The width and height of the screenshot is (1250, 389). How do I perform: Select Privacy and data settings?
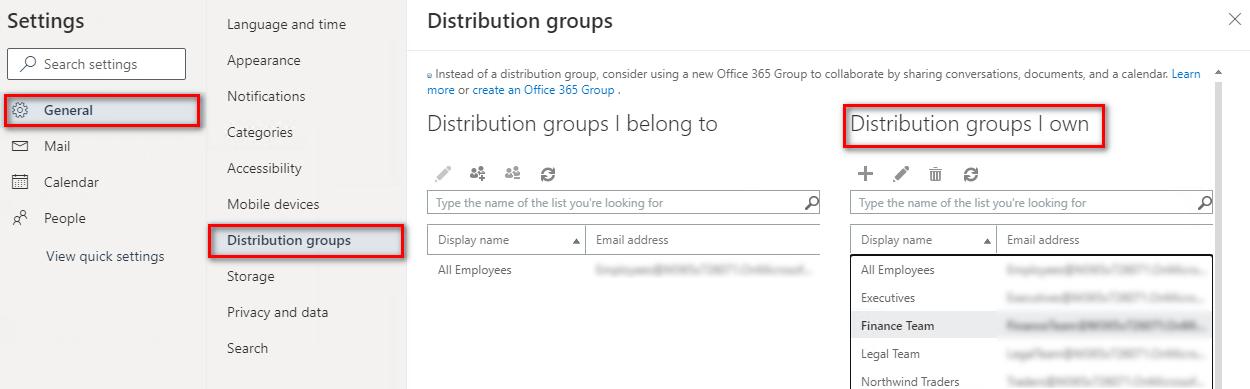(277, 312)
